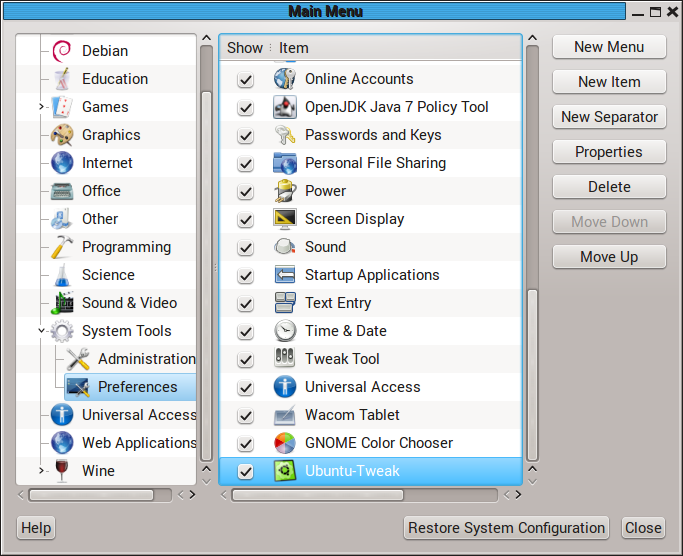Select the Web Applications category

point(139,443)
